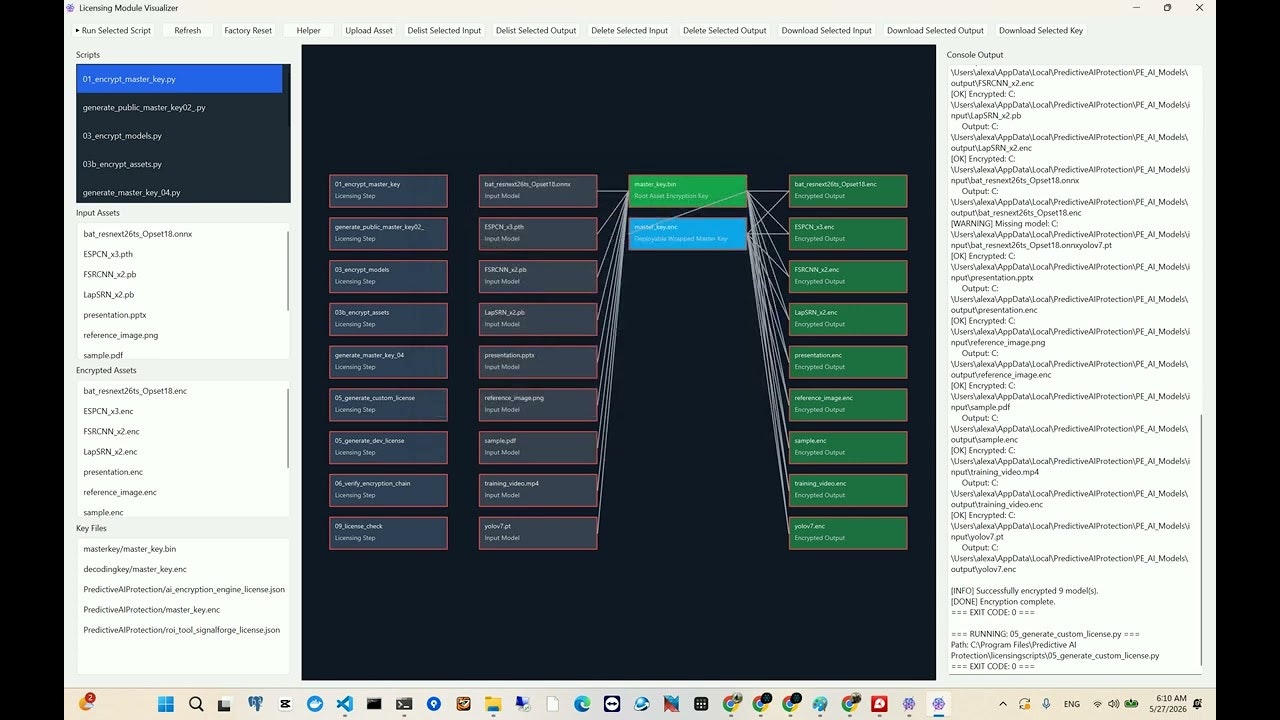The width and height of the screenshot is (1280, 720).
Task: Click bat_resnext26ts_Opset18.enc output graph node
Action: (x=848, y=191)
